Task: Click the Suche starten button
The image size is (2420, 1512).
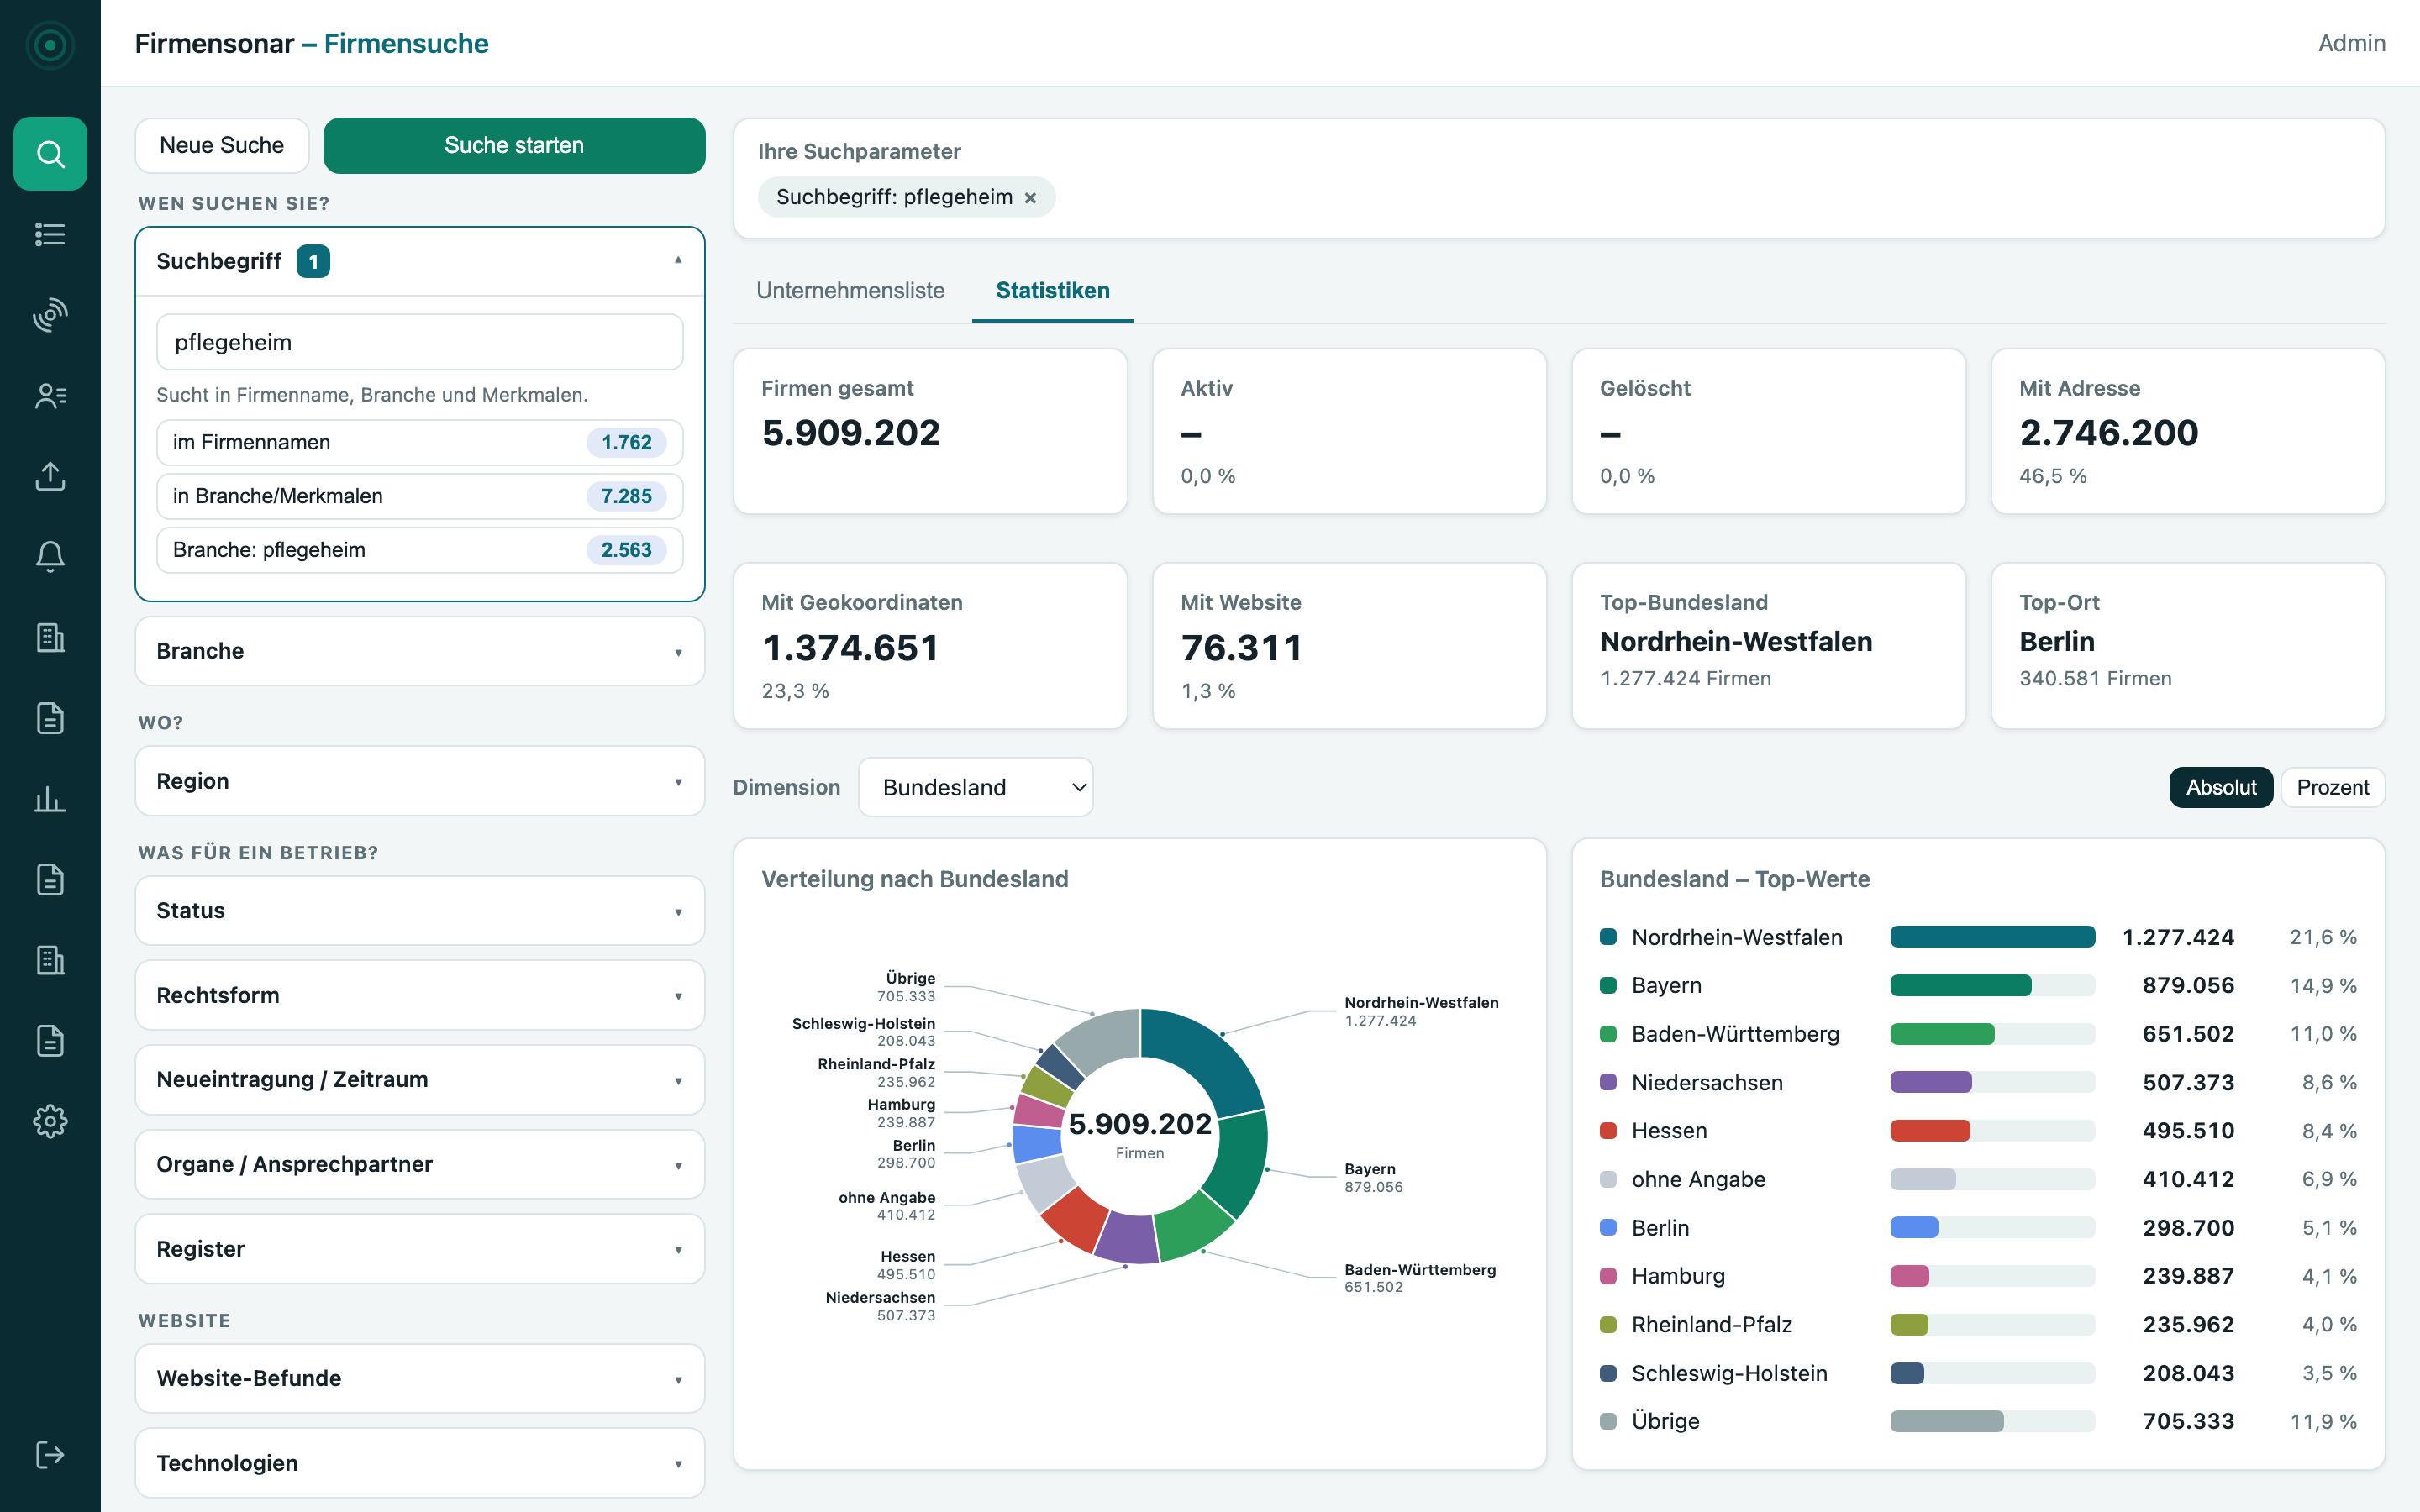Action: (x=514, y=145)
